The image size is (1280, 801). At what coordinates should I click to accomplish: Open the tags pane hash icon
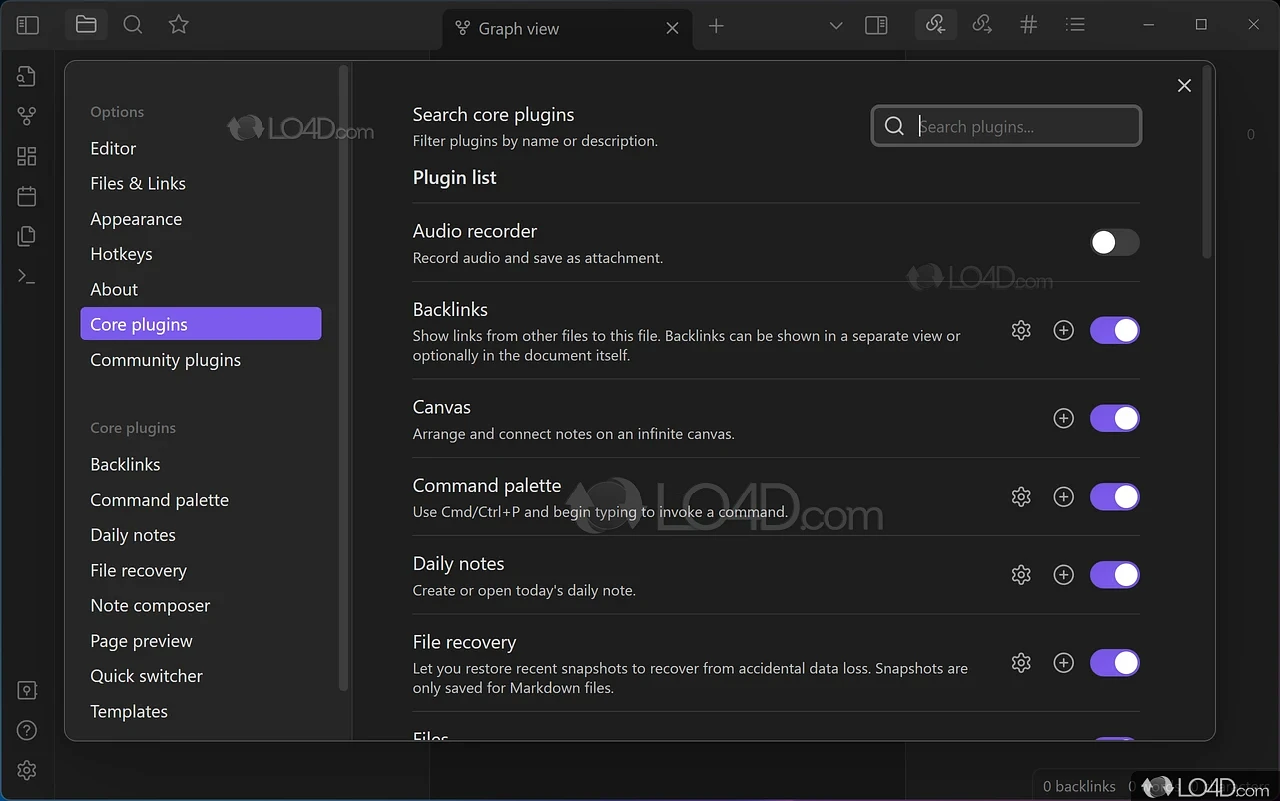[x=1028, y=25]
